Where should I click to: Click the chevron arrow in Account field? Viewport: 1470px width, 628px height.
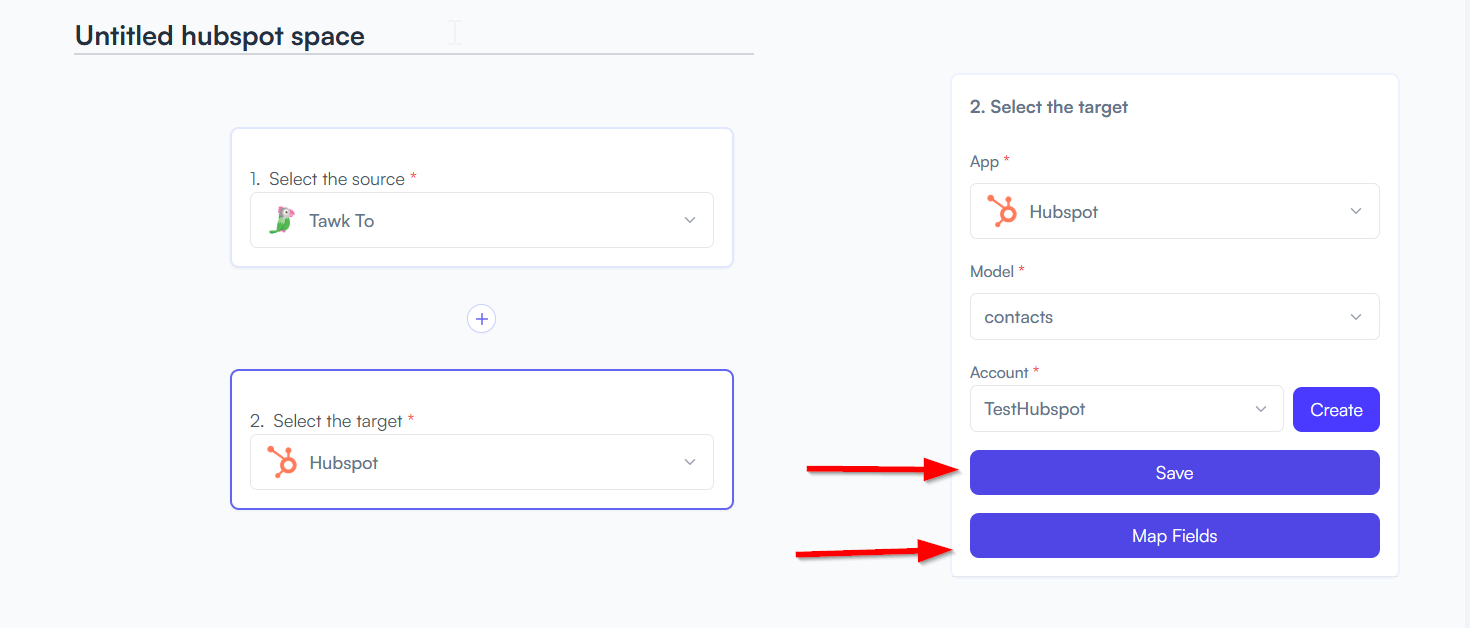point(1260,409)
